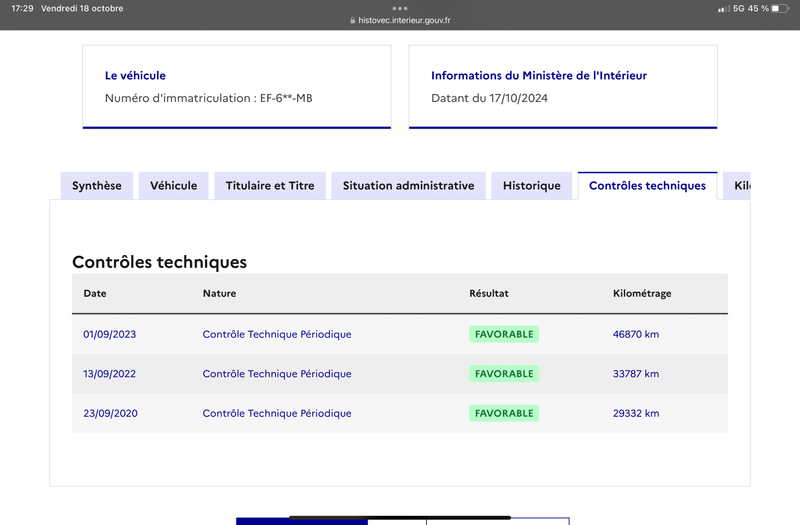Image resolution: width=800 pixels, height=525 pixels.
Task: Click the Le véhicule card title
Action: (135, 76)
